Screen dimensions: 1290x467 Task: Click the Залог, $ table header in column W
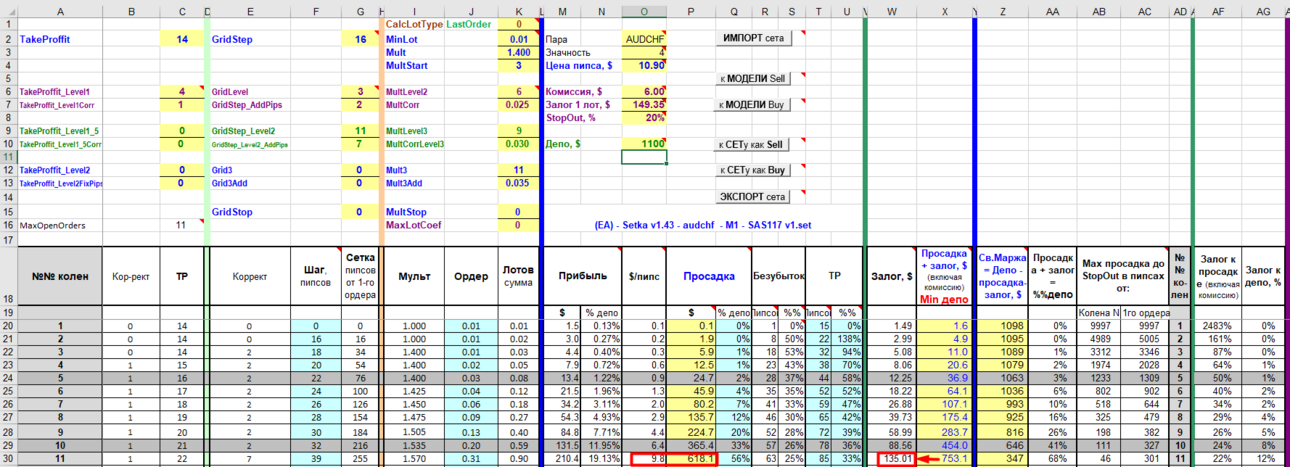[x=890, y=276]
